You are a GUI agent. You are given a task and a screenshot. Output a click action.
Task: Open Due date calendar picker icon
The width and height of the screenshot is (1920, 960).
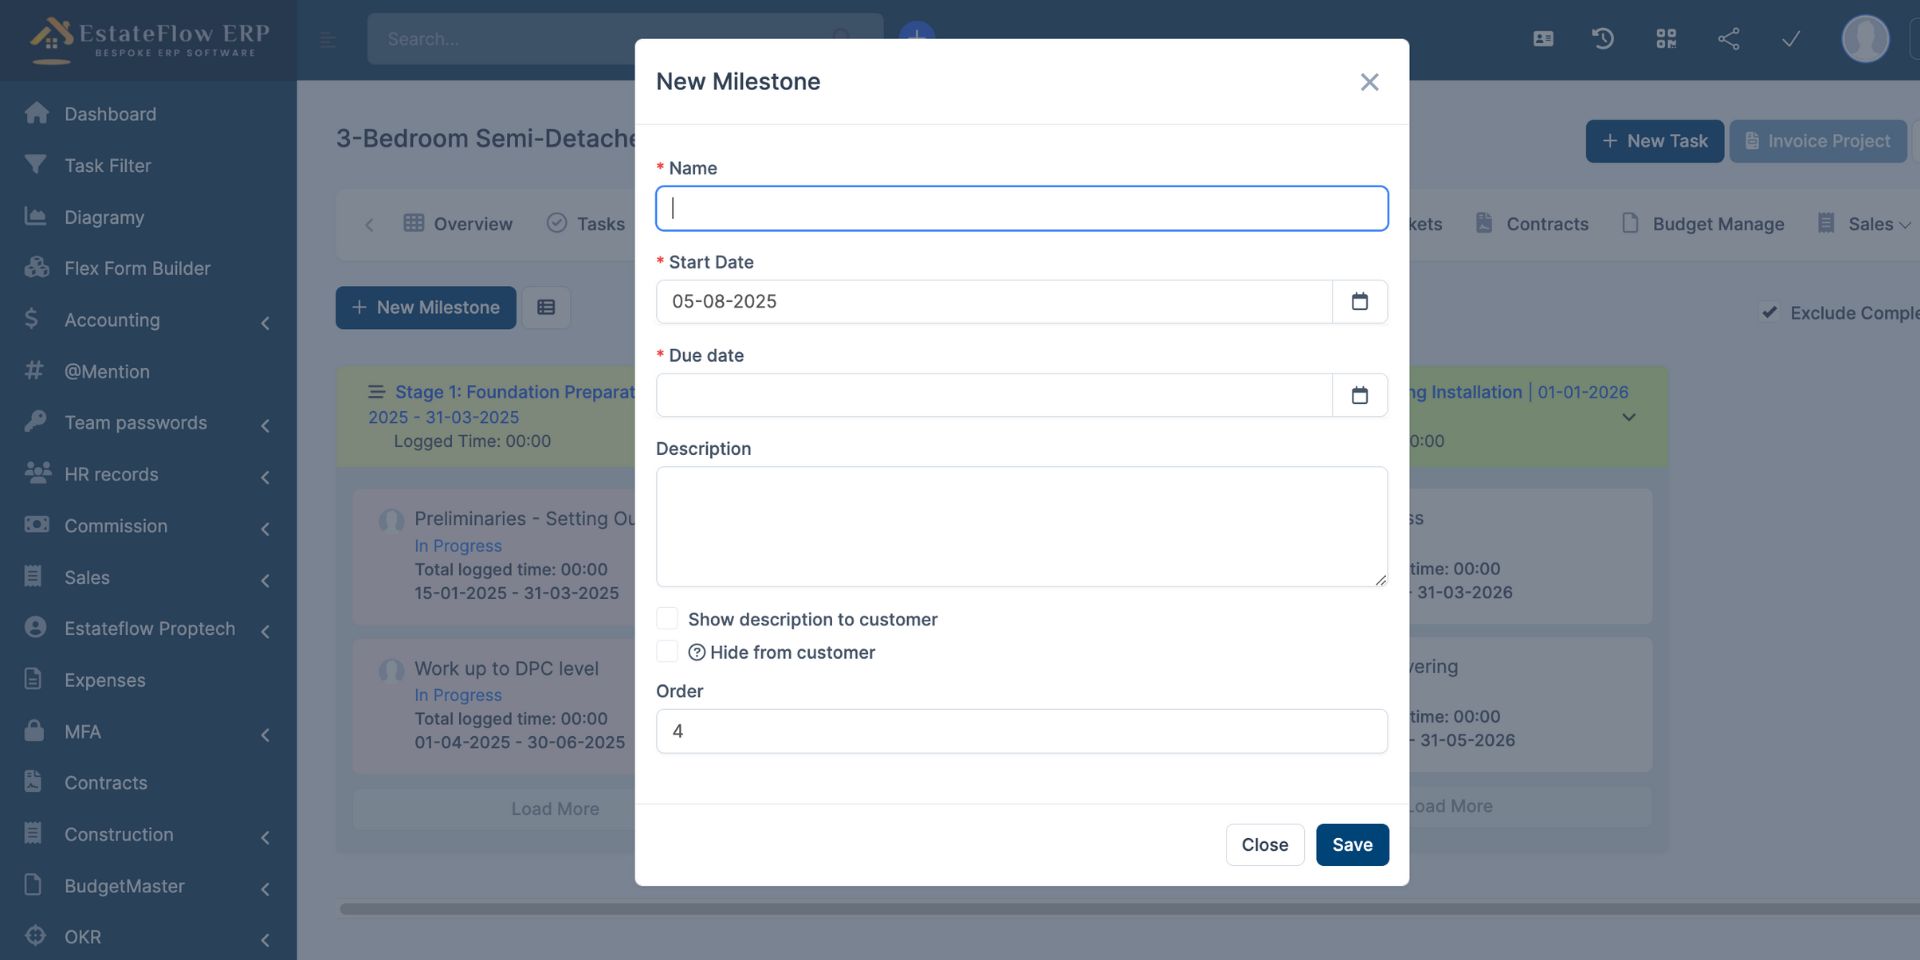click(x=1359, y=395)
